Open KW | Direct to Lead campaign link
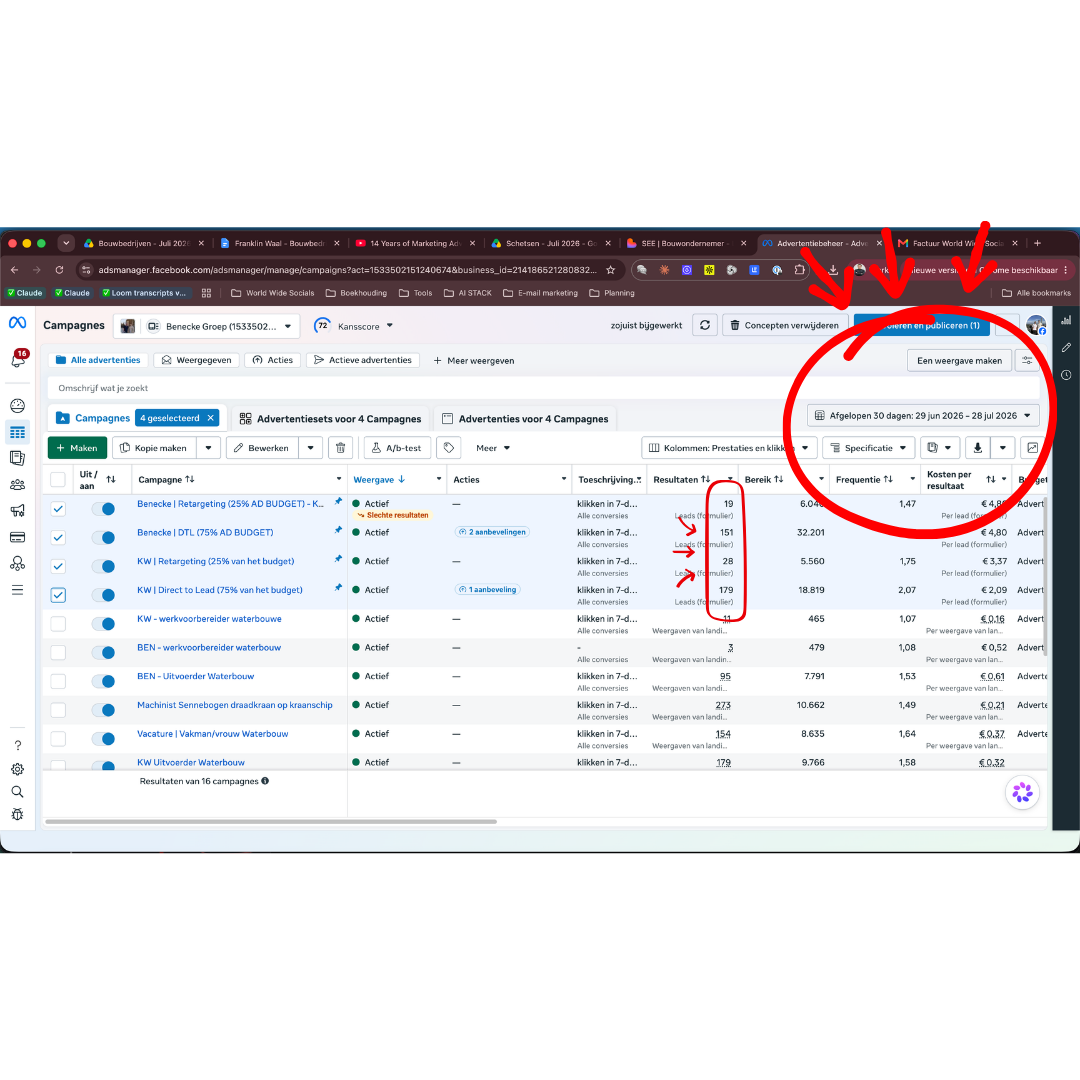1080x1080 pixels. click(220, 590)
